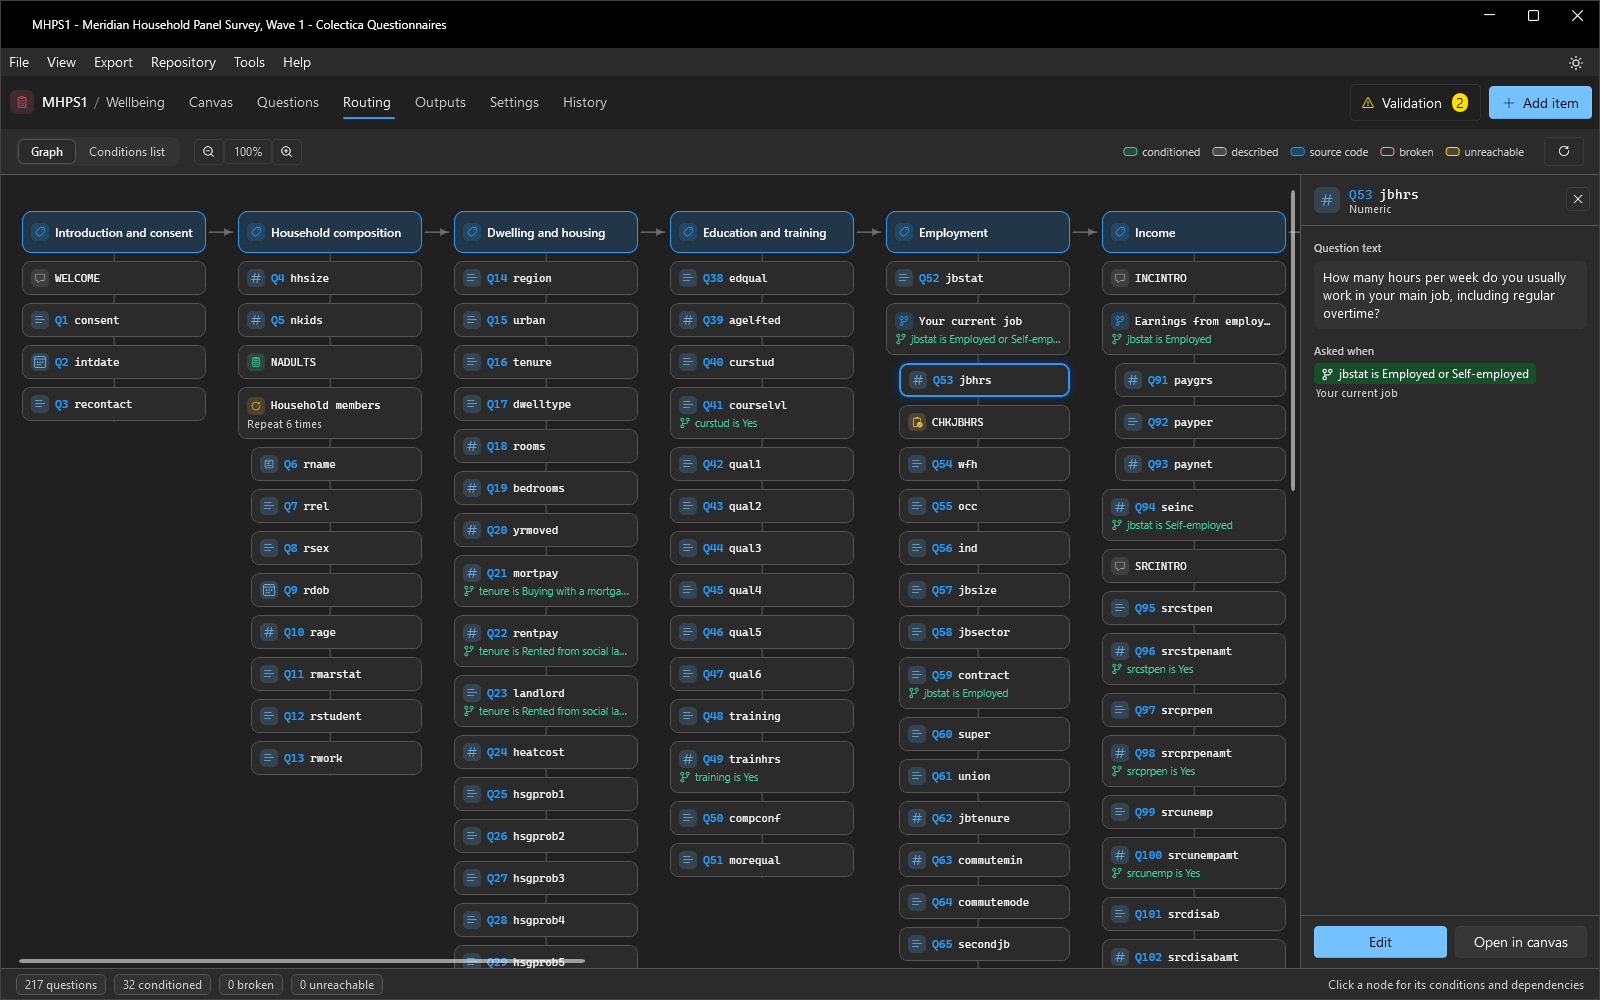Click the 0 broken status badge

tap(251, 985)
